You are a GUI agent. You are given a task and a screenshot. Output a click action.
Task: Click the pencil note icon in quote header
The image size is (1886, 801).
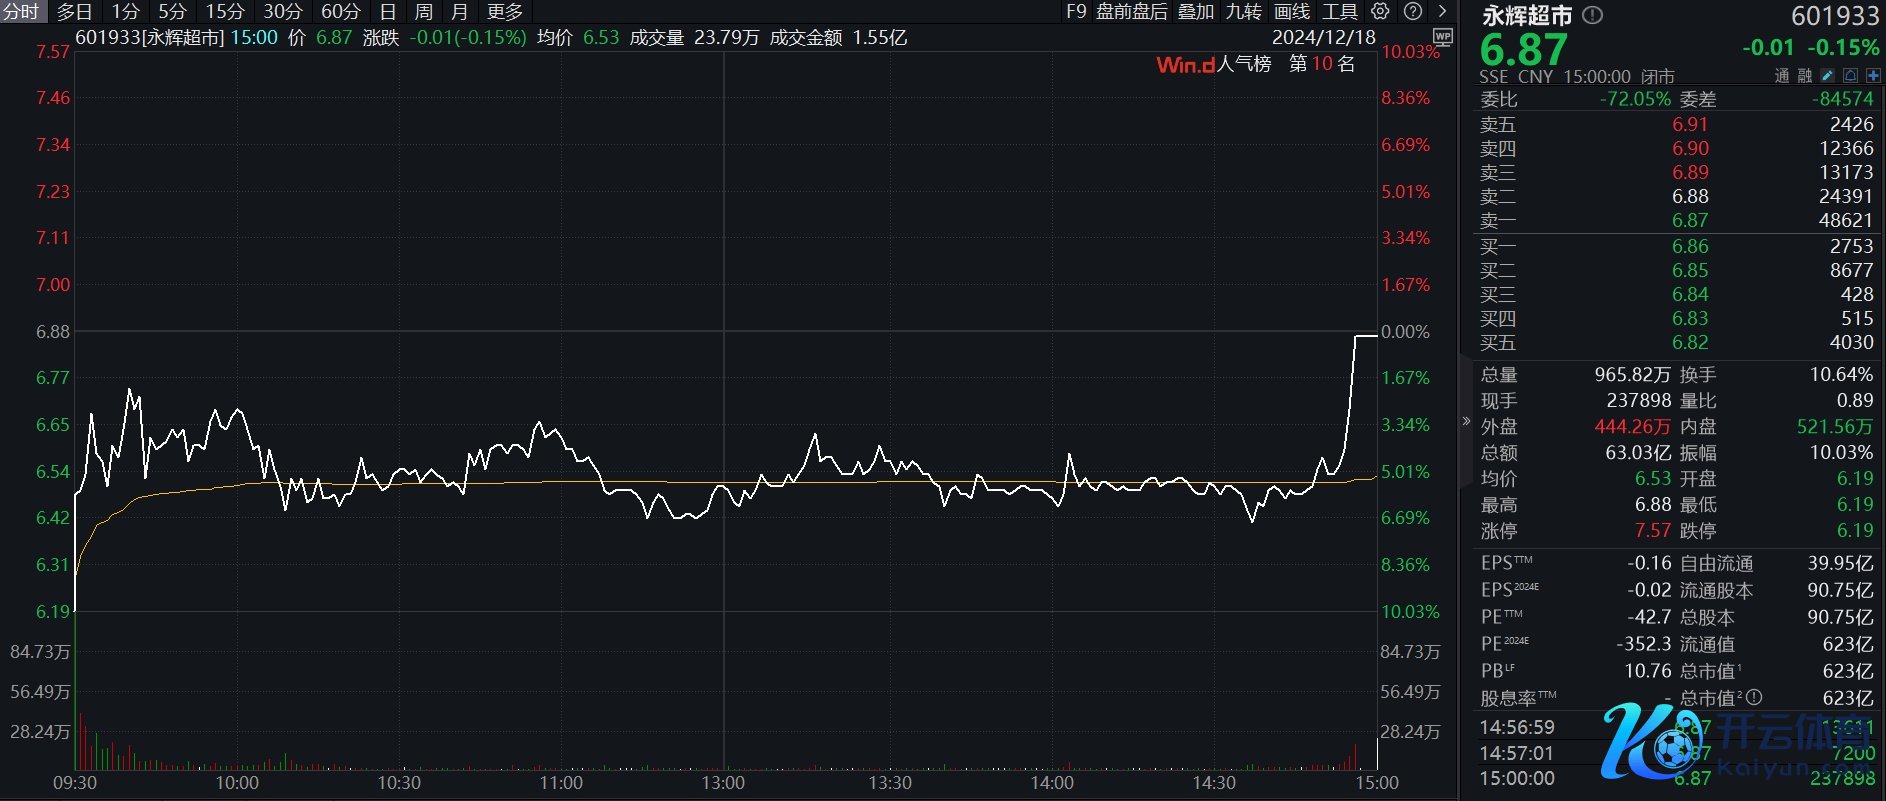point(1828,76)
